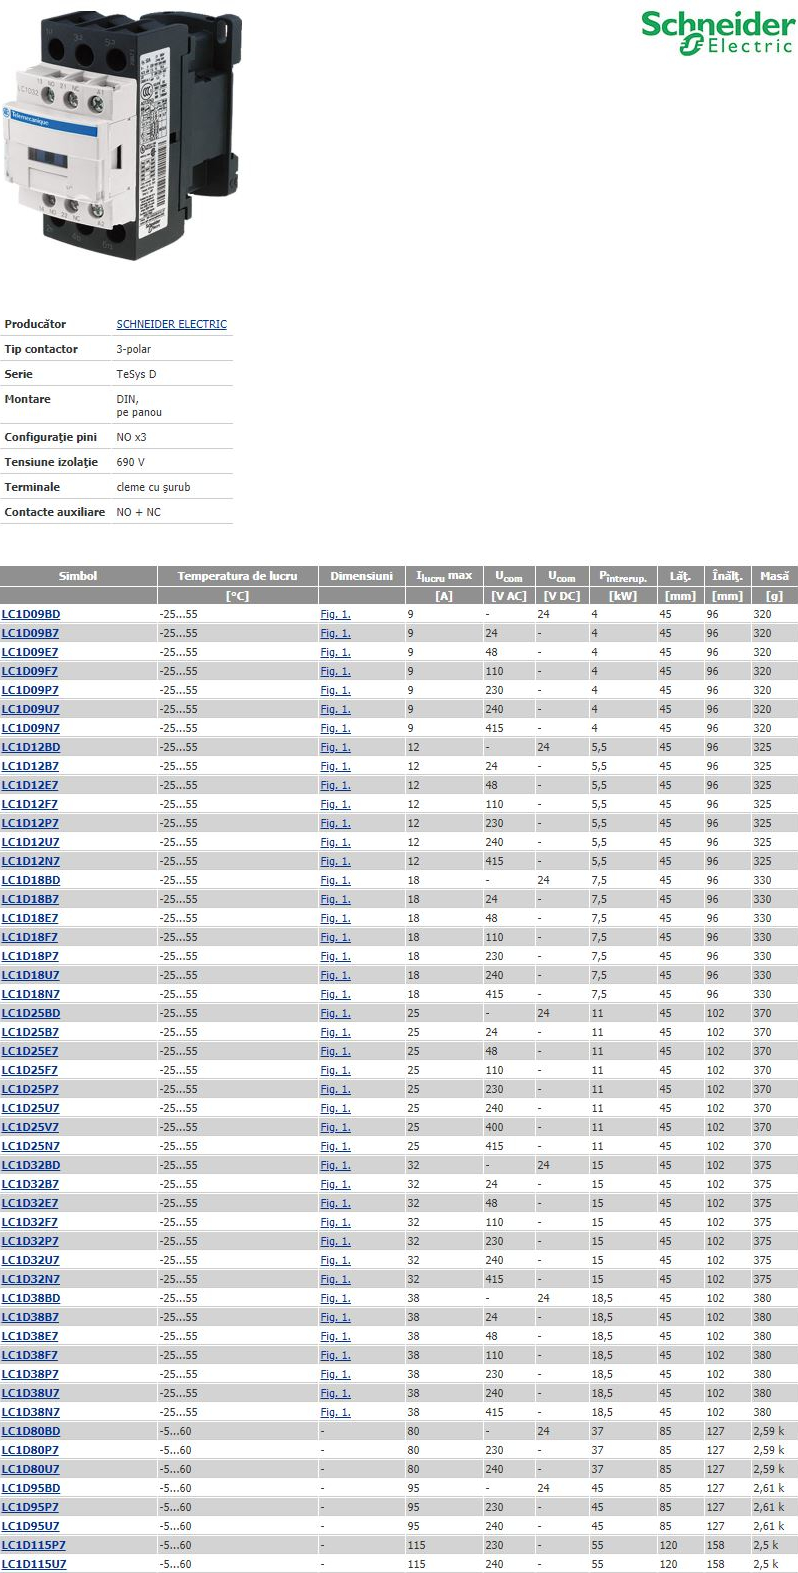Open product link LC1D80U7
The image size is (798, 1573).
click(x=31, y=1469)
